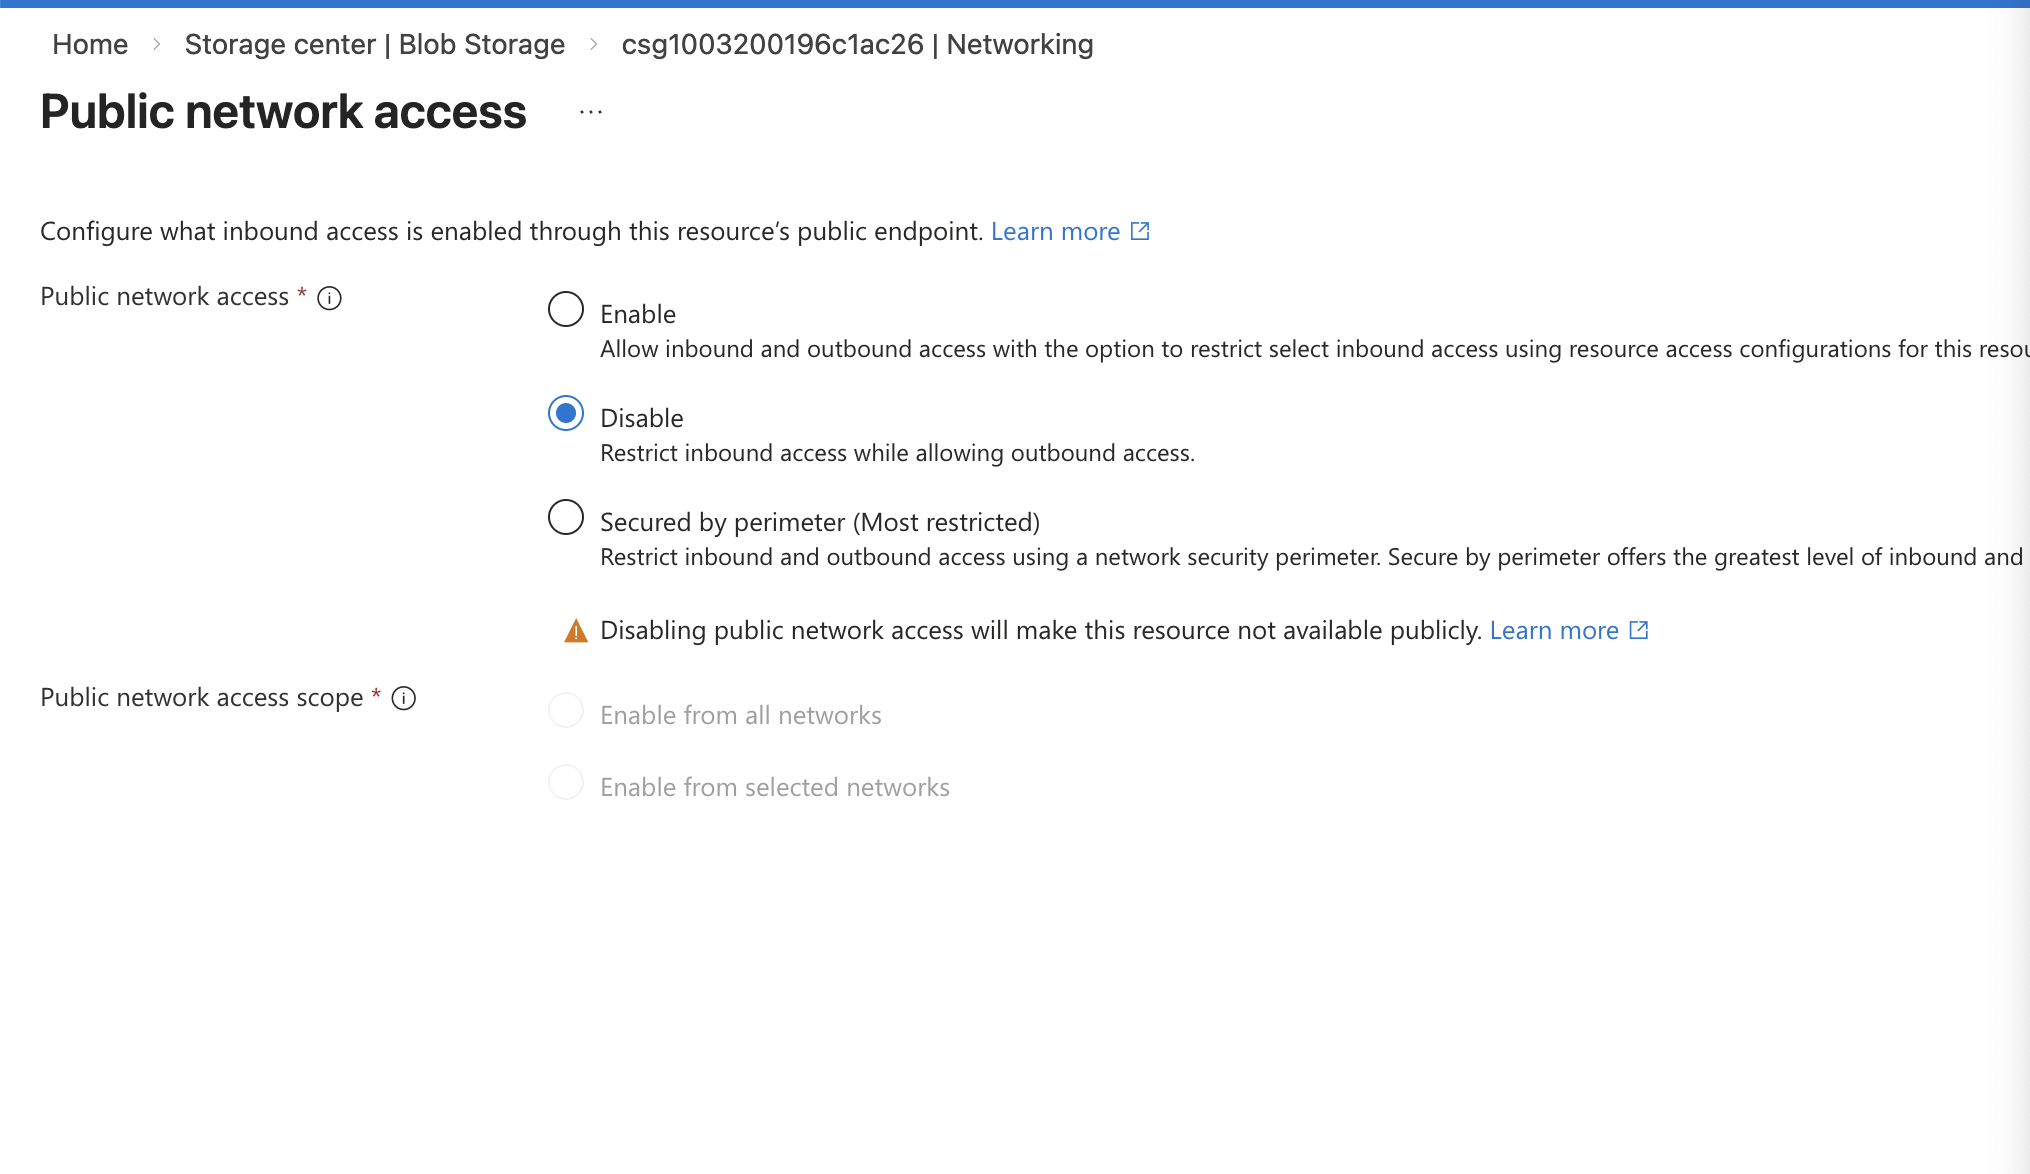Select the Enable radio button
The height and width of the screenshot is (1174, 2030).
click(566, 309)
